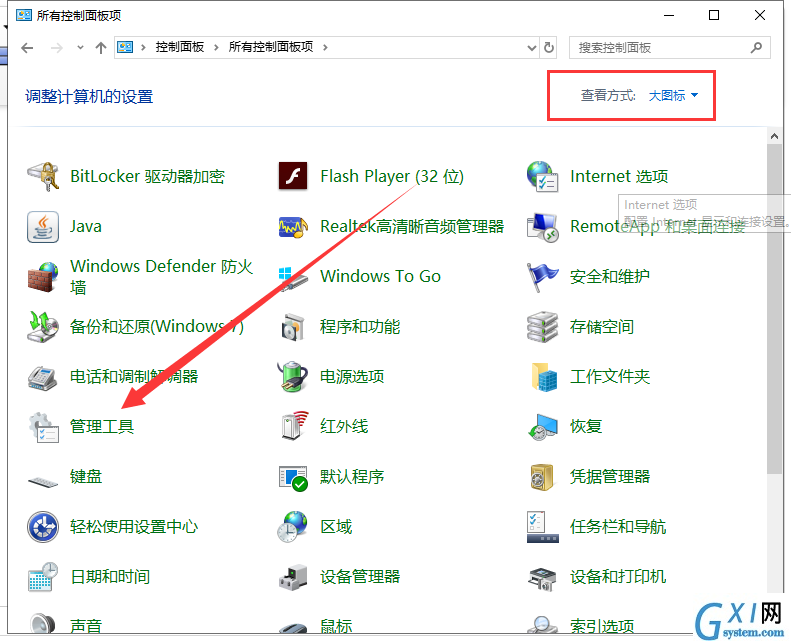Open the 默认程序 link
The height and width of the screenshot is (641, 791).
[x=352, y=477]
